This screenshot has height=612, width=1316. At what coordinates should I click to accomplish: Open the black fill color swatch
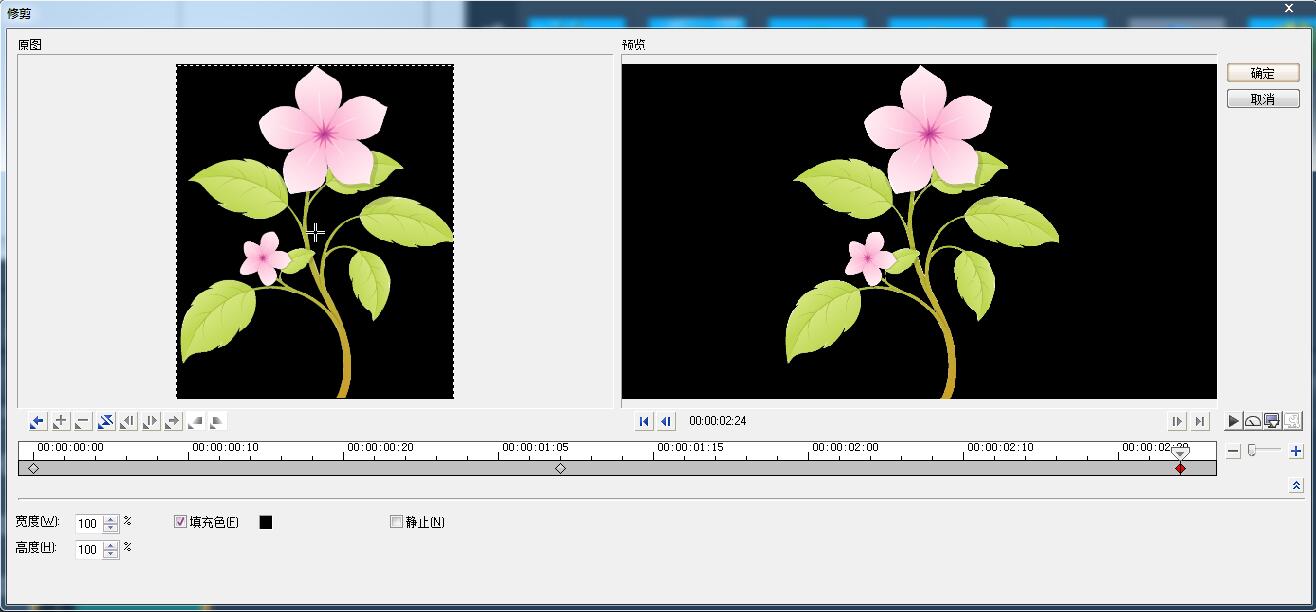[x=266, y=522]
